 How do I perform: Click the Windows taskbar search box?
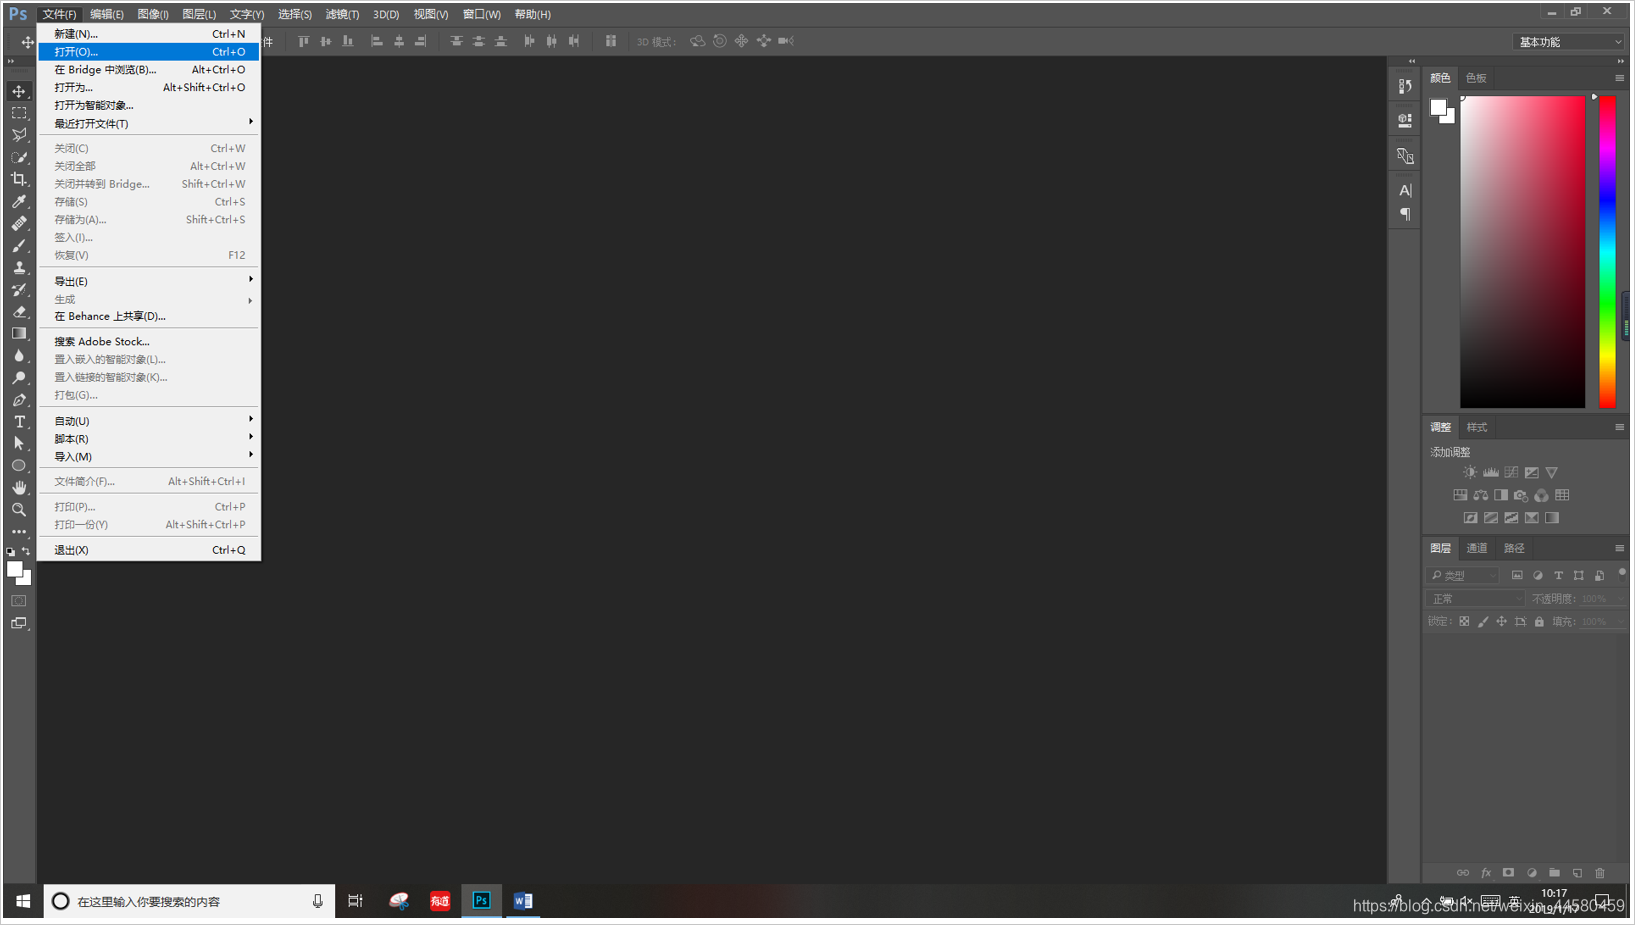click(x=189, y=901)
